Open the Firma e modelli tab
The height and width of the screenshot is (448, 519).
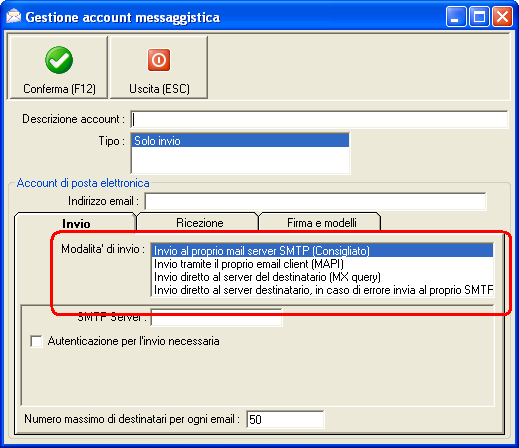tap(320, 222)
